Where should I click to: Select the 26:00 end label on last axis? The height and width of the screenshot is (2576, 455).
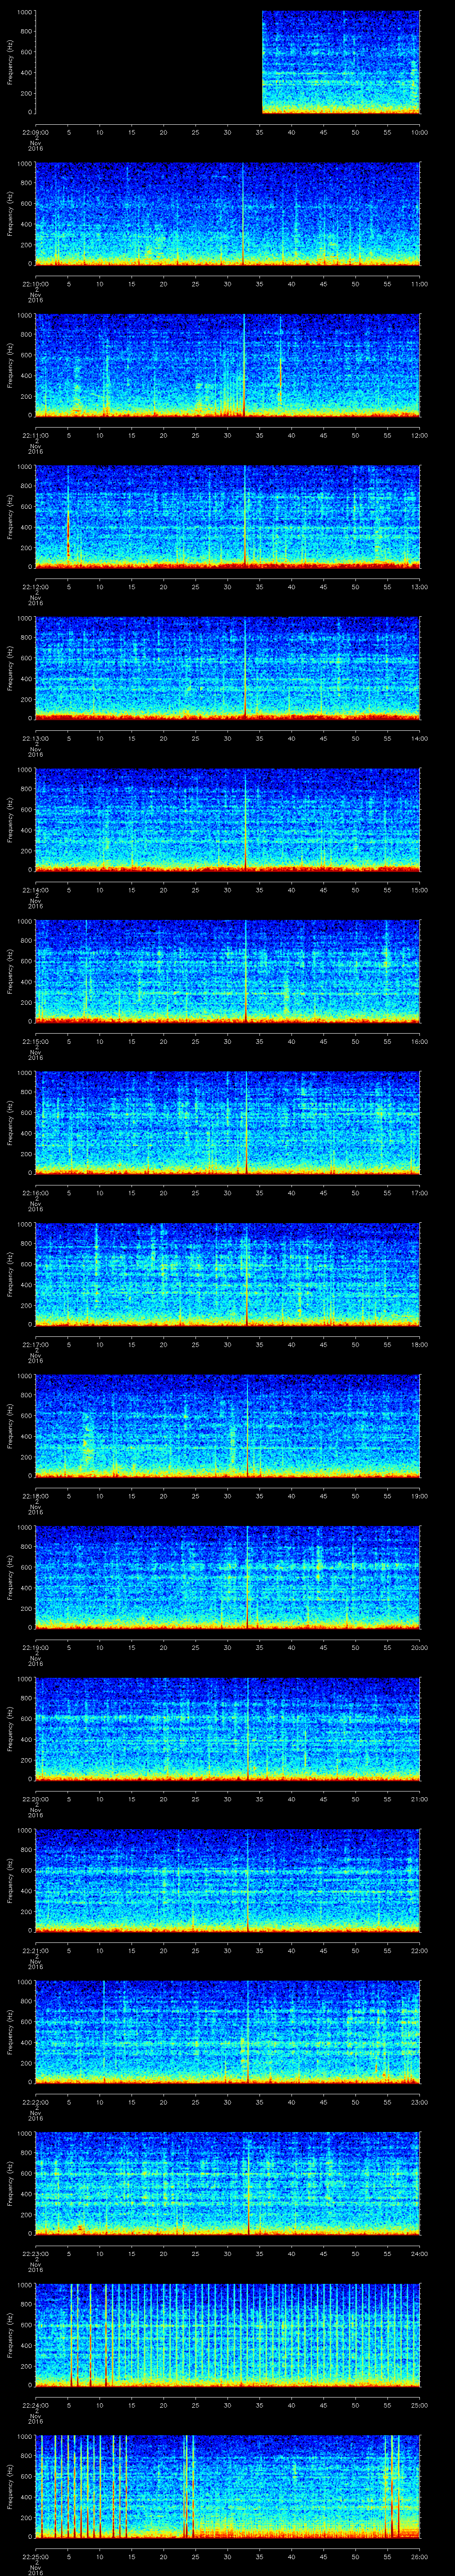click(x=419, y=2556)
